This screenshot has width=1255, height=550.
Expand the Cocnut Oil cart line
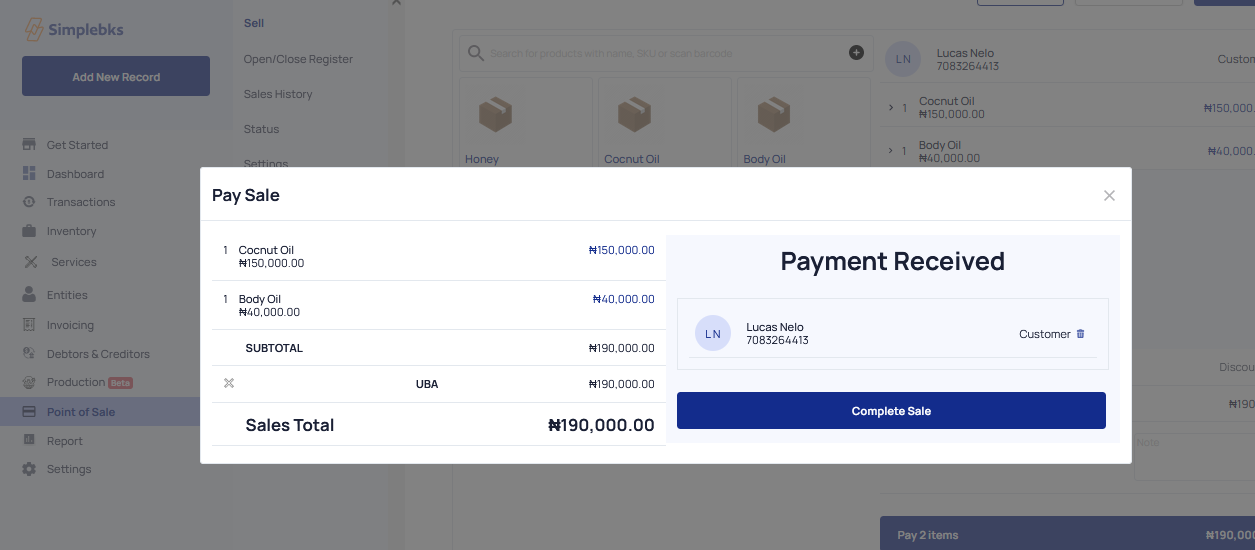click(890, 107)
